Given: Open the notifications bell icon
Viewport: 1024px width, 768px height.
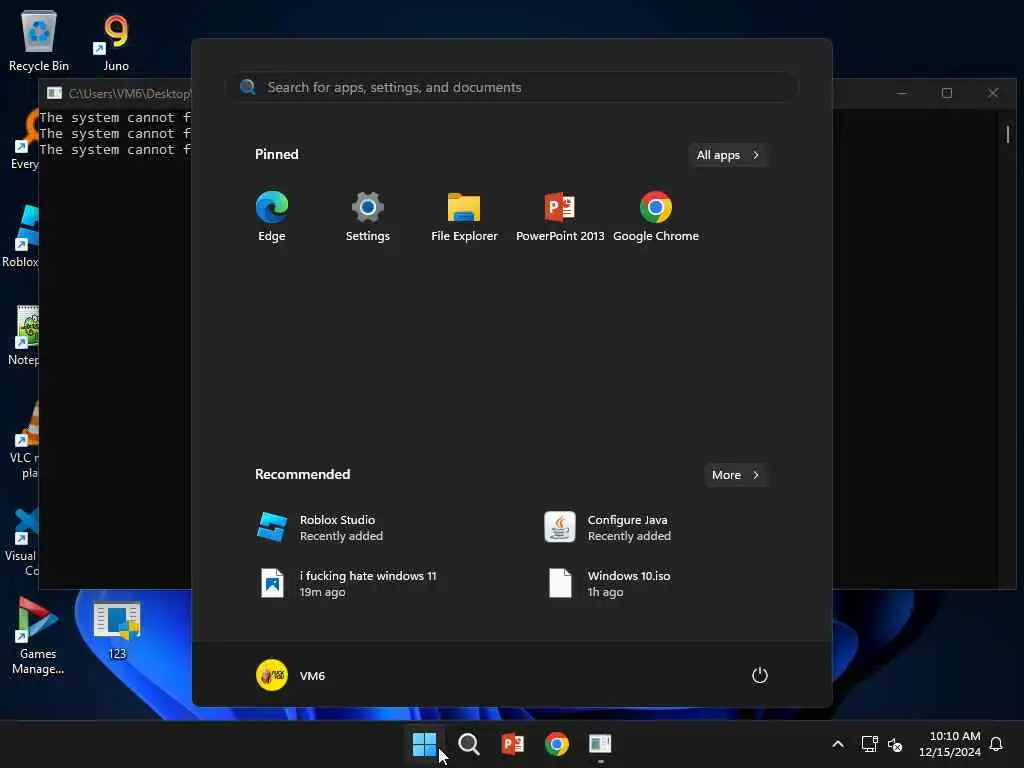Looking at the screenshot, I should click(x=996, y=744).
